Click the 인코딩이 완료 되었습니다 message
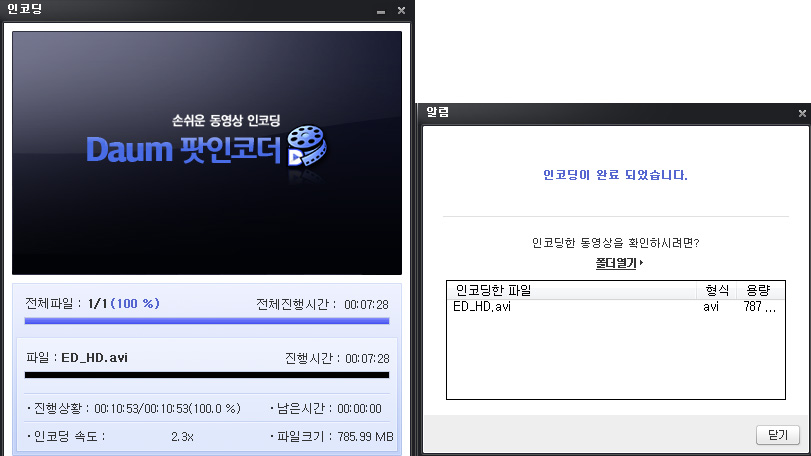Image resolution: width=811 pixels, height=456 pixels. click(x=615, y=175)
